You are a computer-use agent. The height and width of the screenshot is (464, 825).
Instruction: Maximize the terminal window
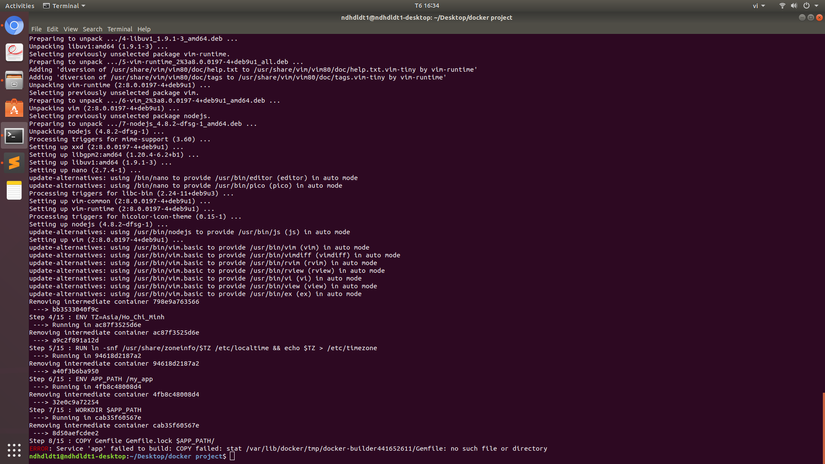811,17
